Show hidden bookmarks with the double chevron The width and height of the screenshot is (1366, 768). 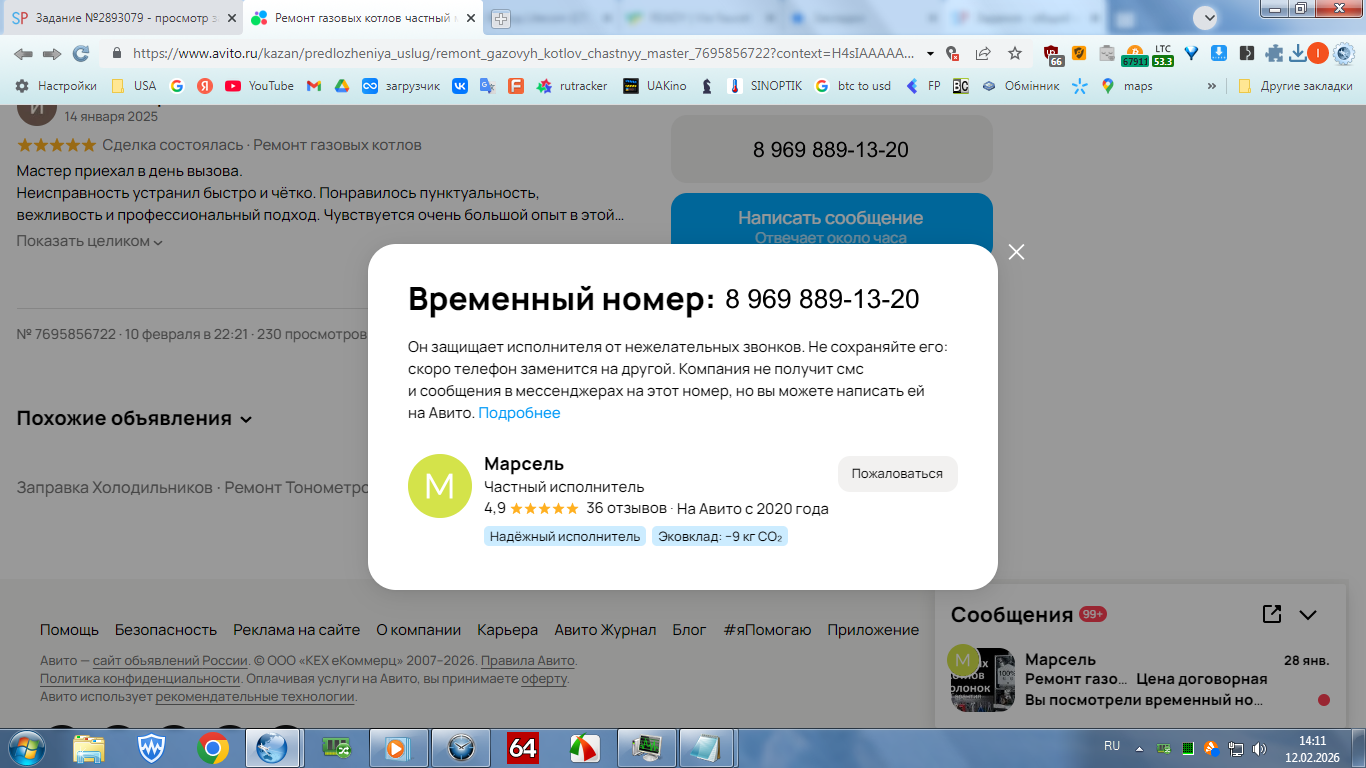[x=1212, y=86]
